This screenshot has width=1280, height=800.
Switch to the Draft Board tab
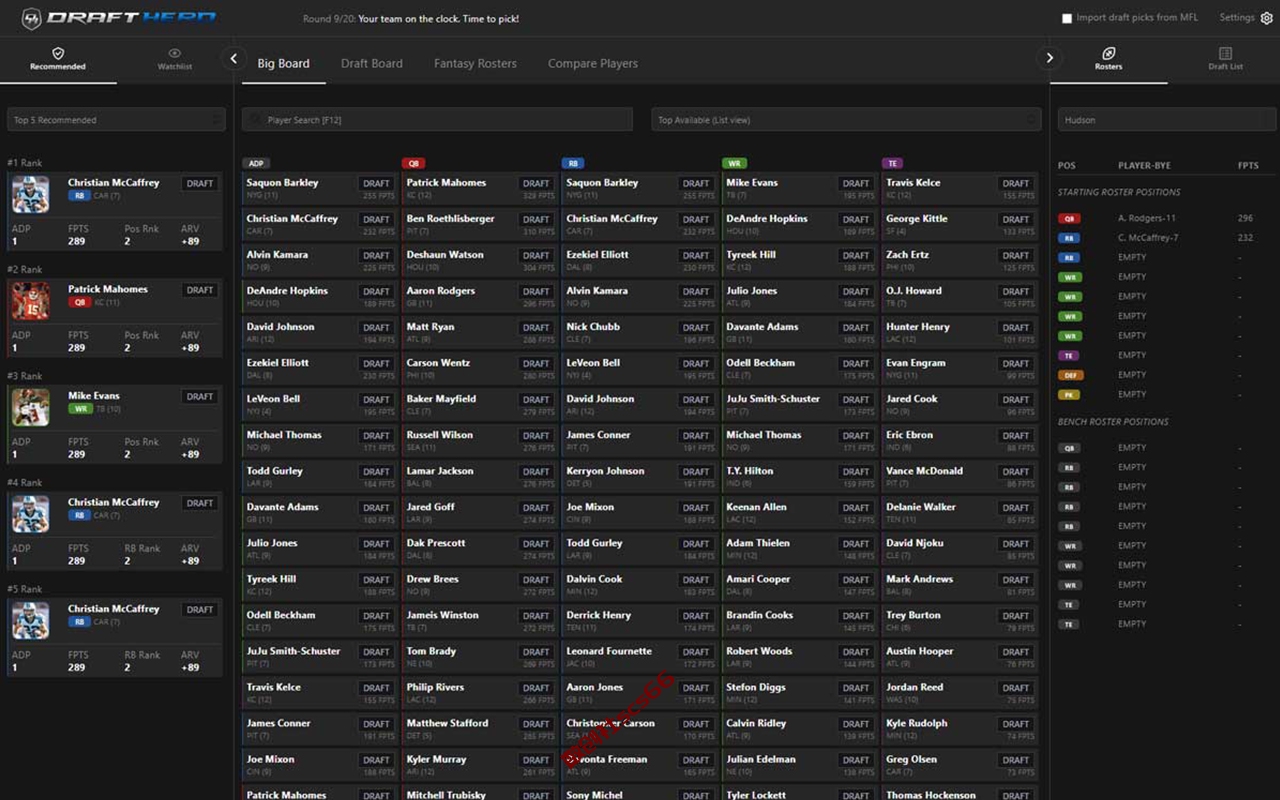coord(372,63)
